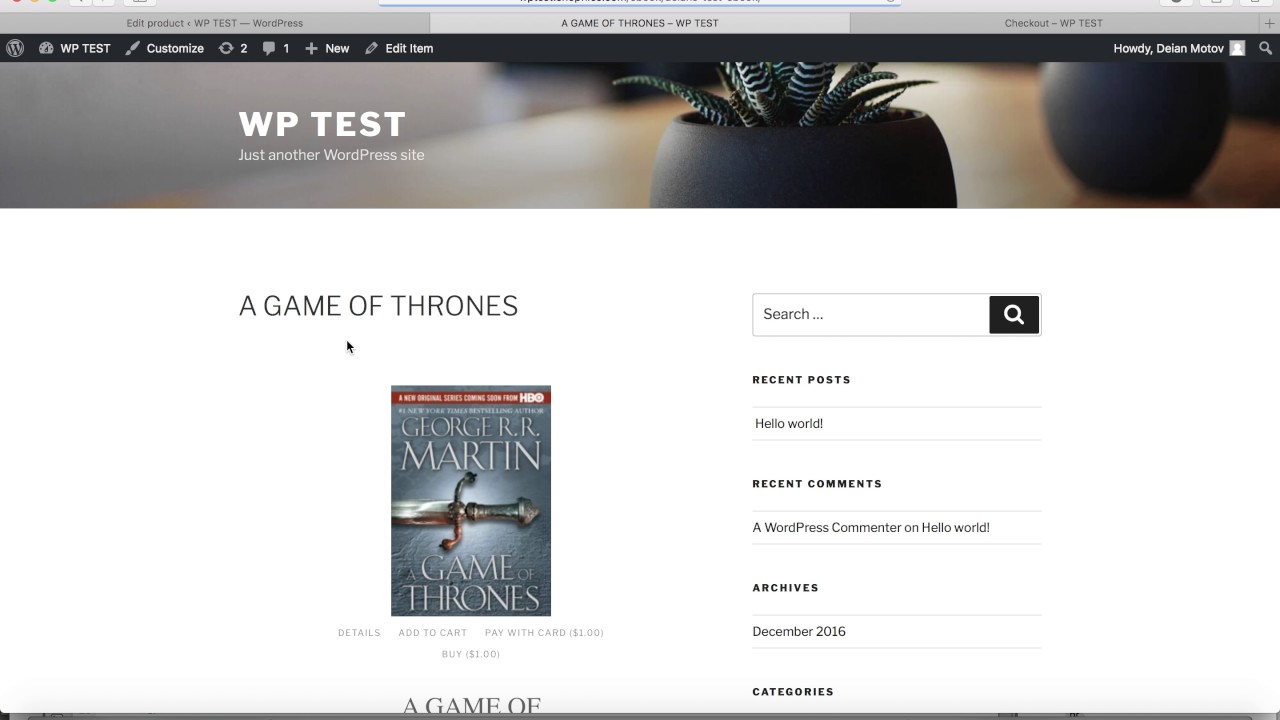This screenshot has width=1280, height=720.
Task: Click the WP TEST site title
Action: tap(322, 124)
